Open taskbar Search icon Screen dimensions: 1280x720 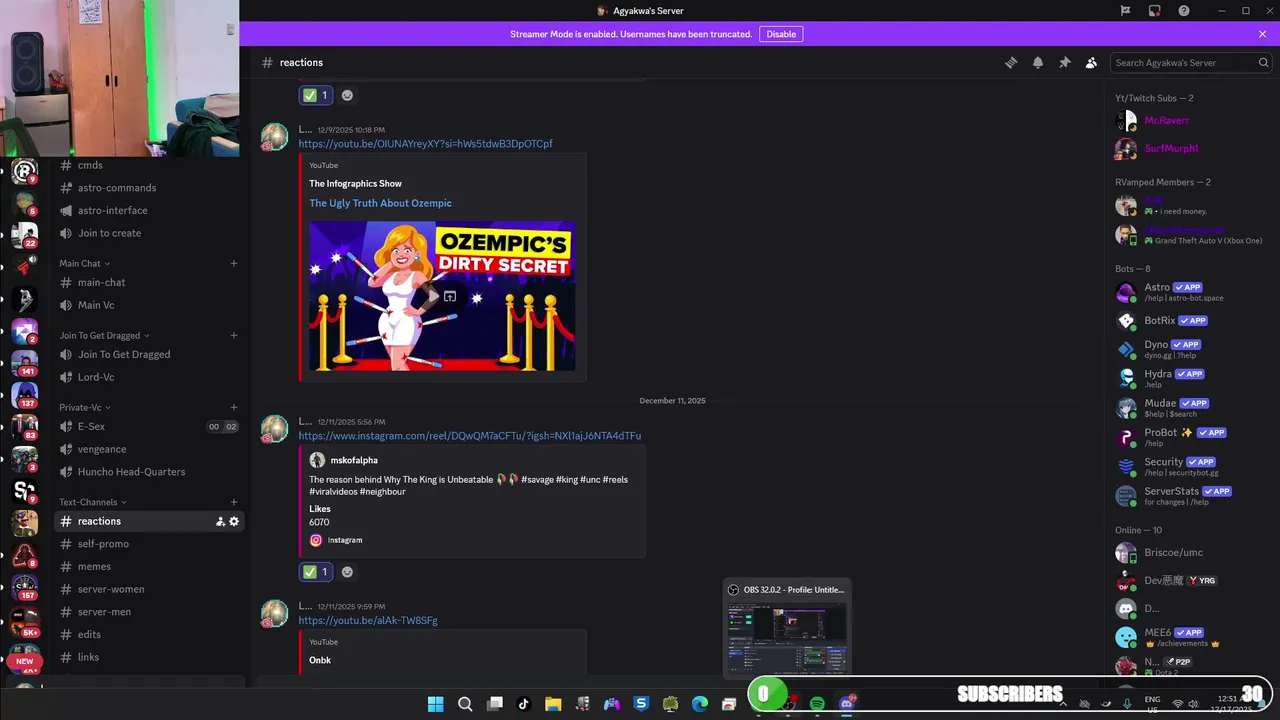click(465, 704)
